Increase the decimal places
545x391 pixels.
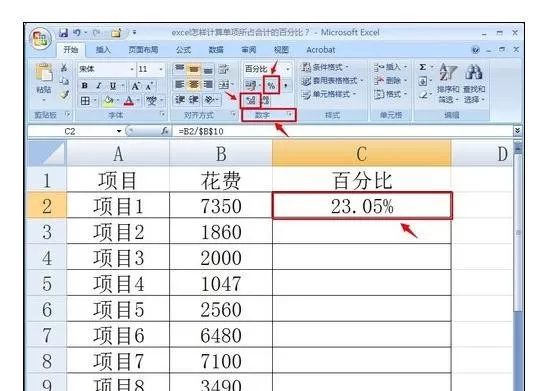click(x=250, y=101)
